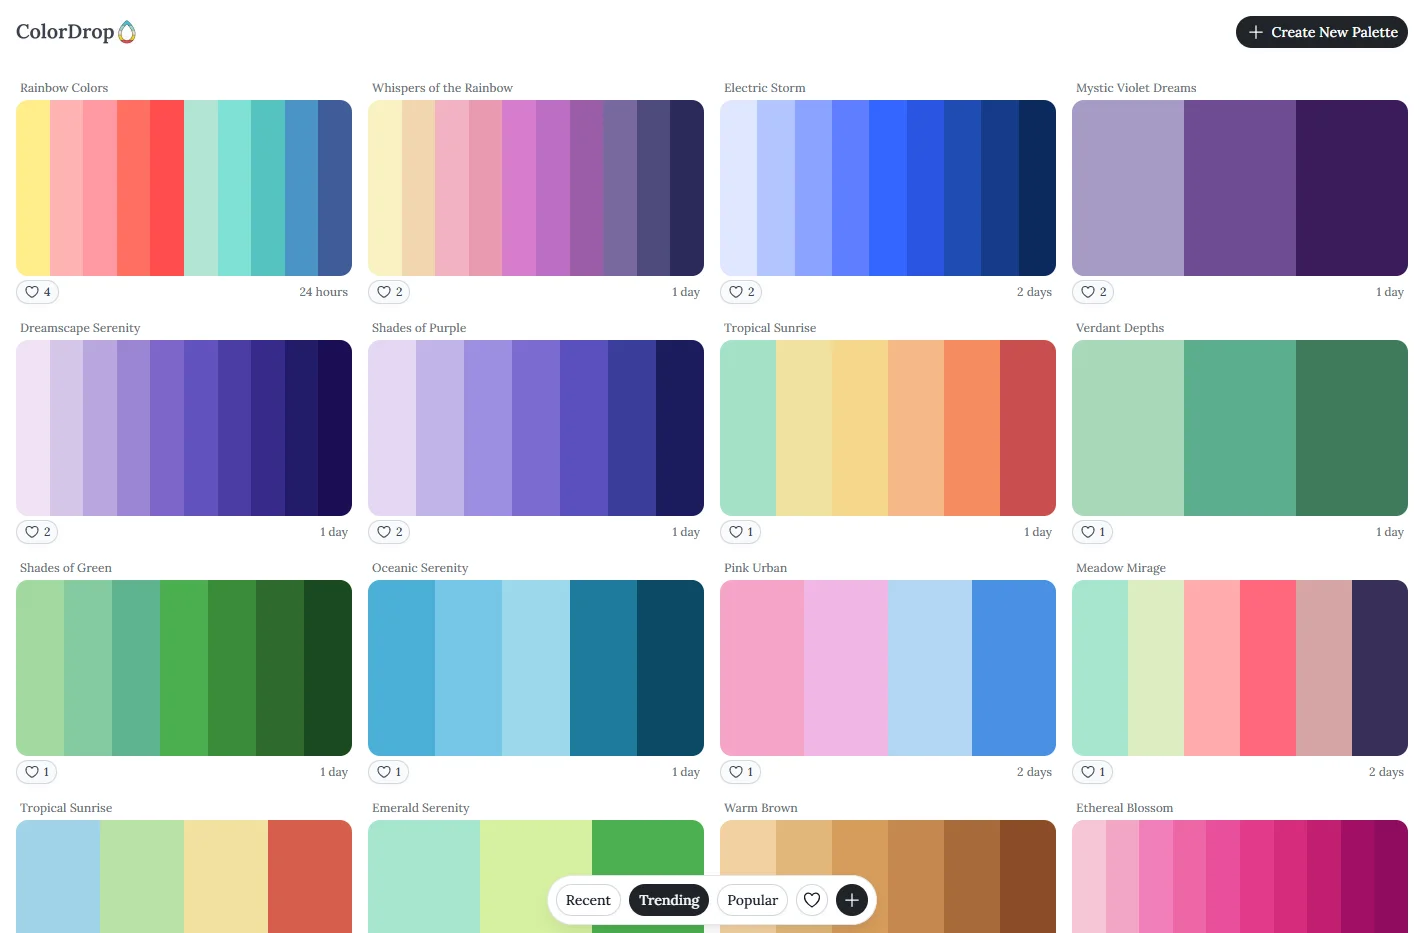Click the Emerald Serenity title
Screen dimensions: 1424x933
[420, 808]
